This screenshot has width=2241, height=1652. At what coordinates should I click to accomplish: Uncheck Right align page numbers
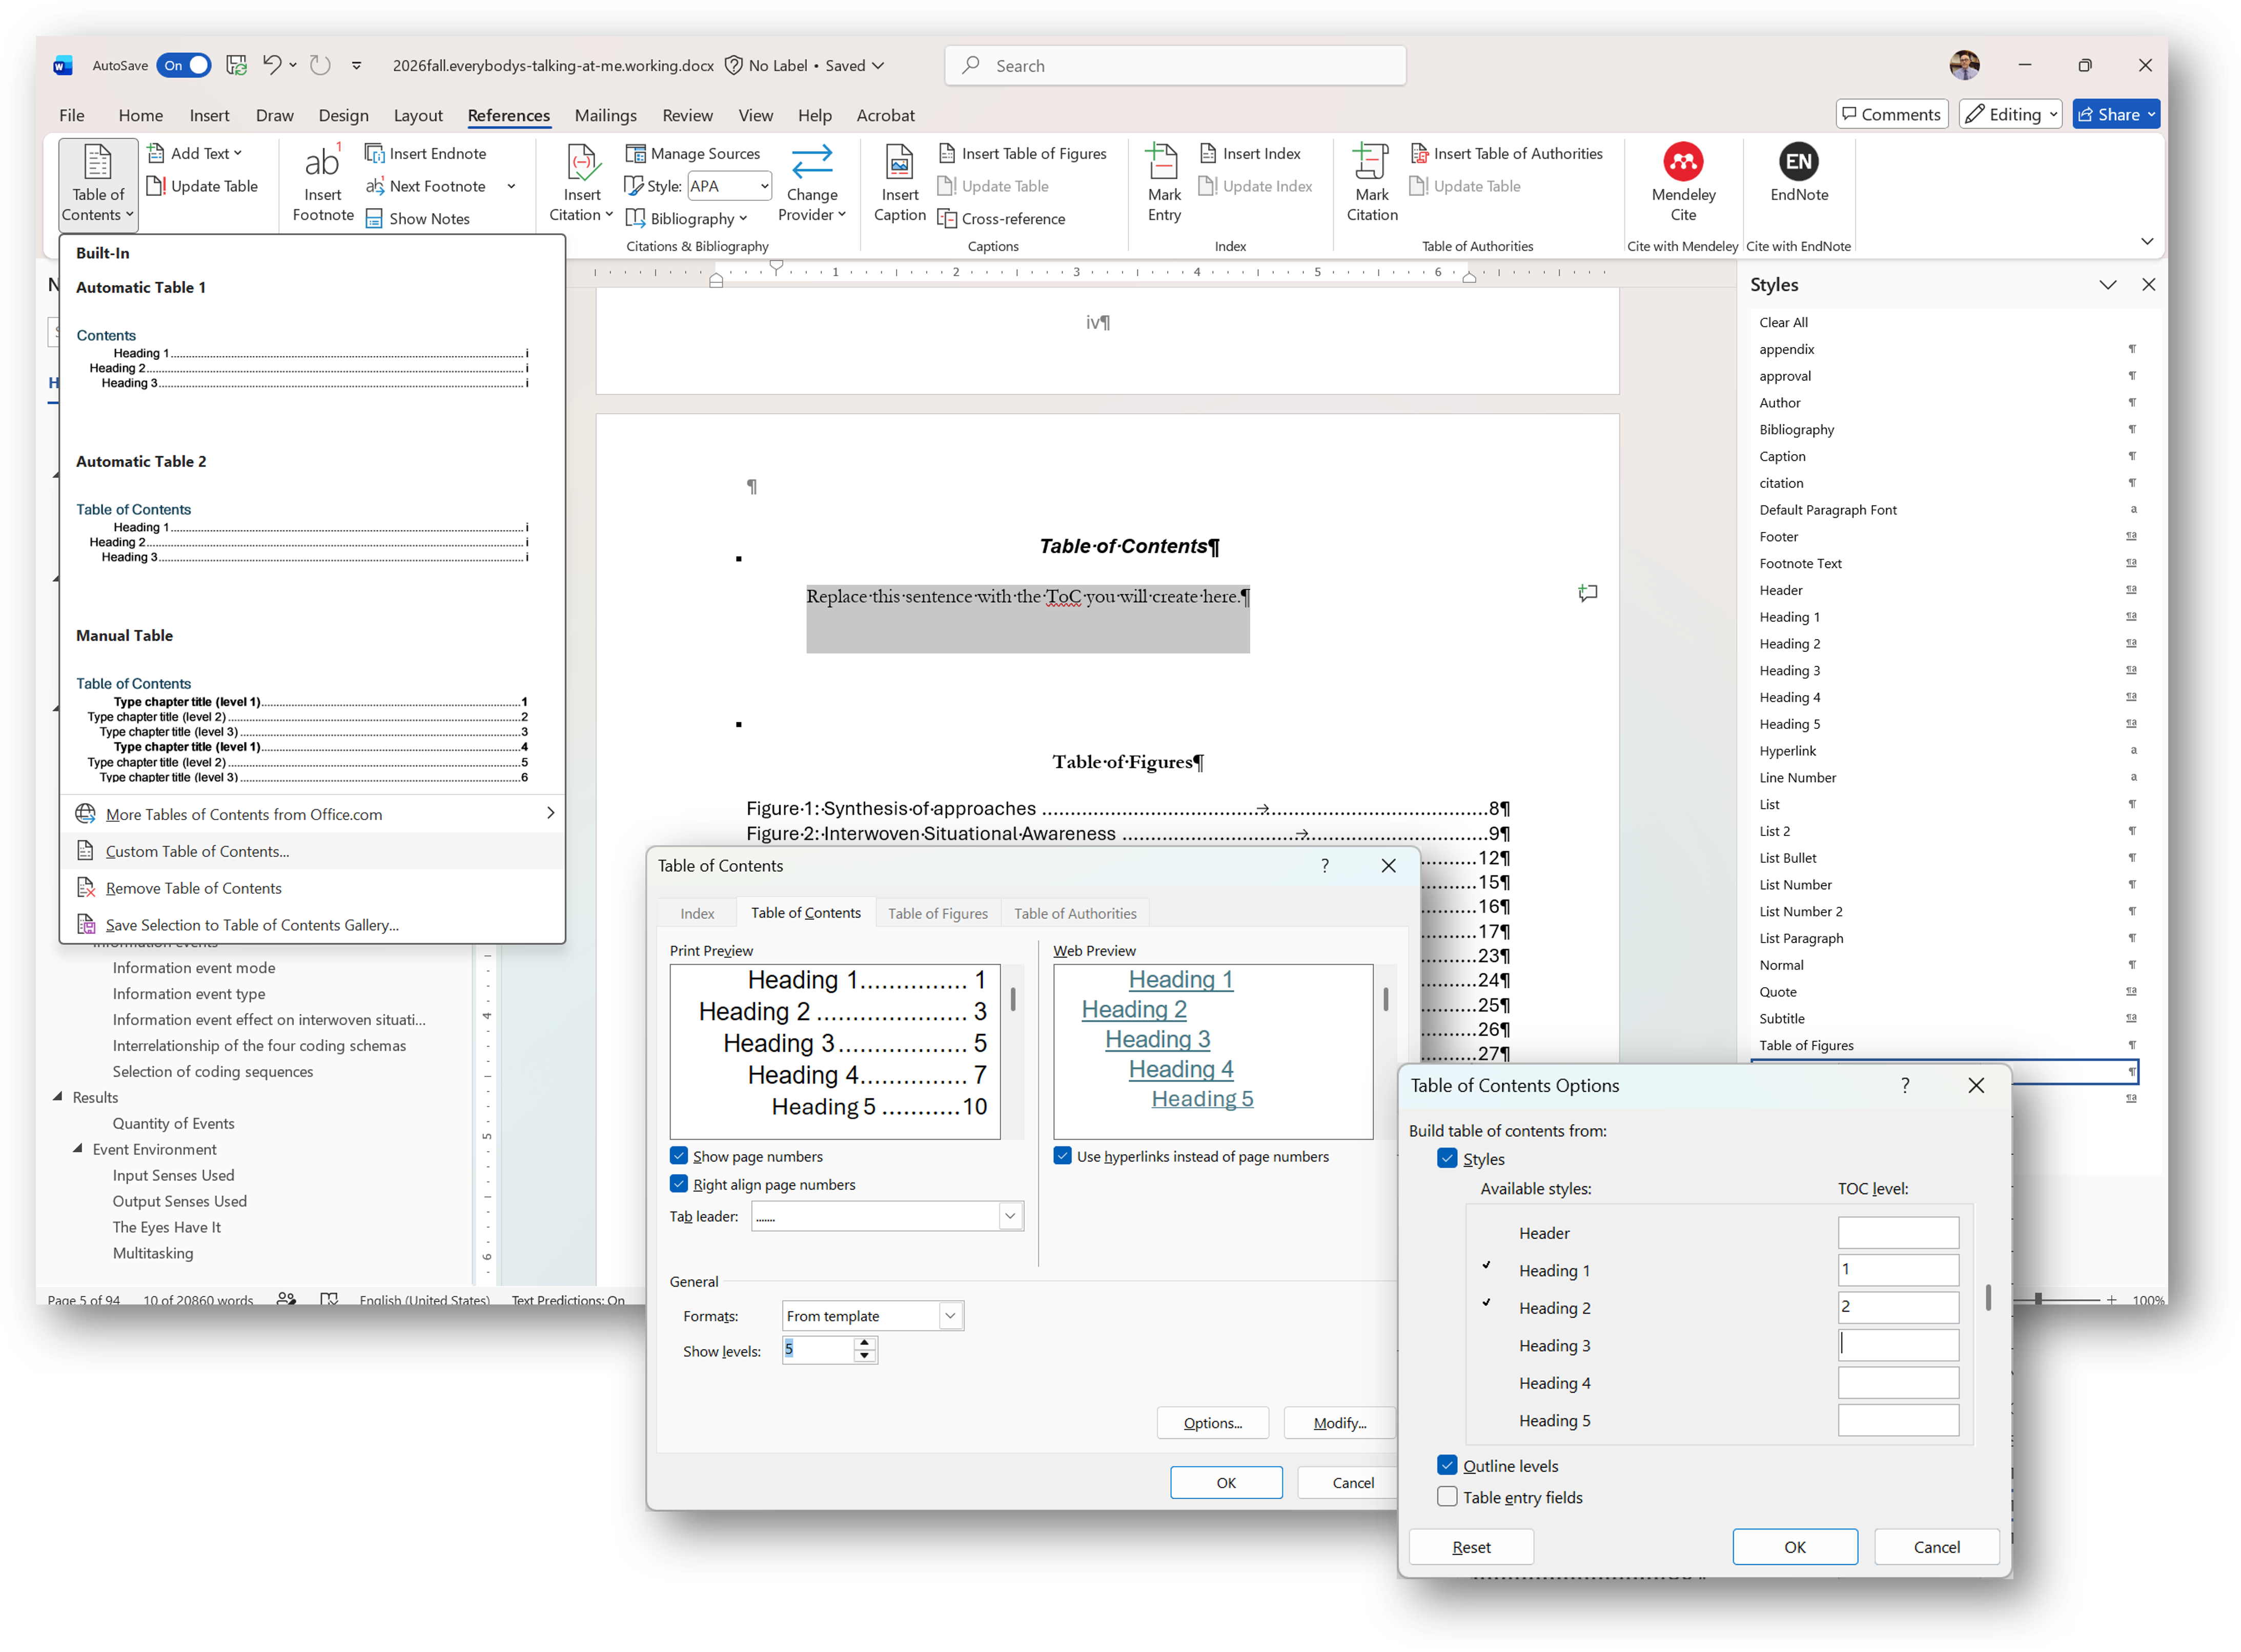coord(679,1184)
